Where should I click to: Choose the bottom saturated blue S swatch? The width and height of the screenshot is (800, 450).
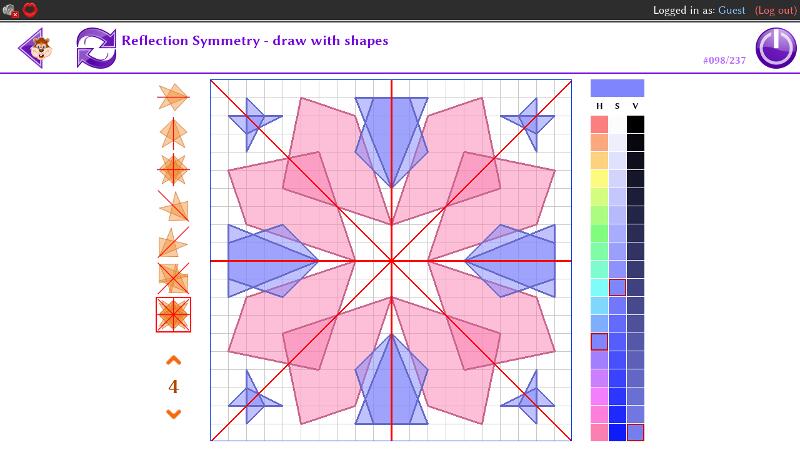pyautogui.click(x=617, y=432)
